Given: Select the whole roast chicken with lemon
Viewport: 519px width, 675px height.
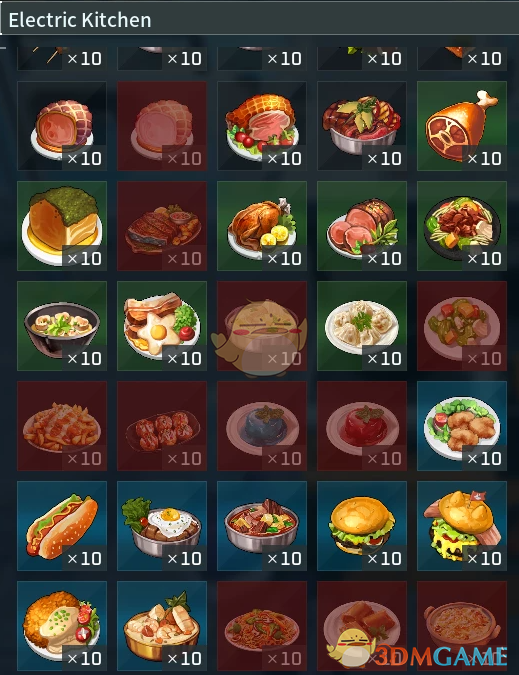Looking at the screenshot, I should pos(262,226).
